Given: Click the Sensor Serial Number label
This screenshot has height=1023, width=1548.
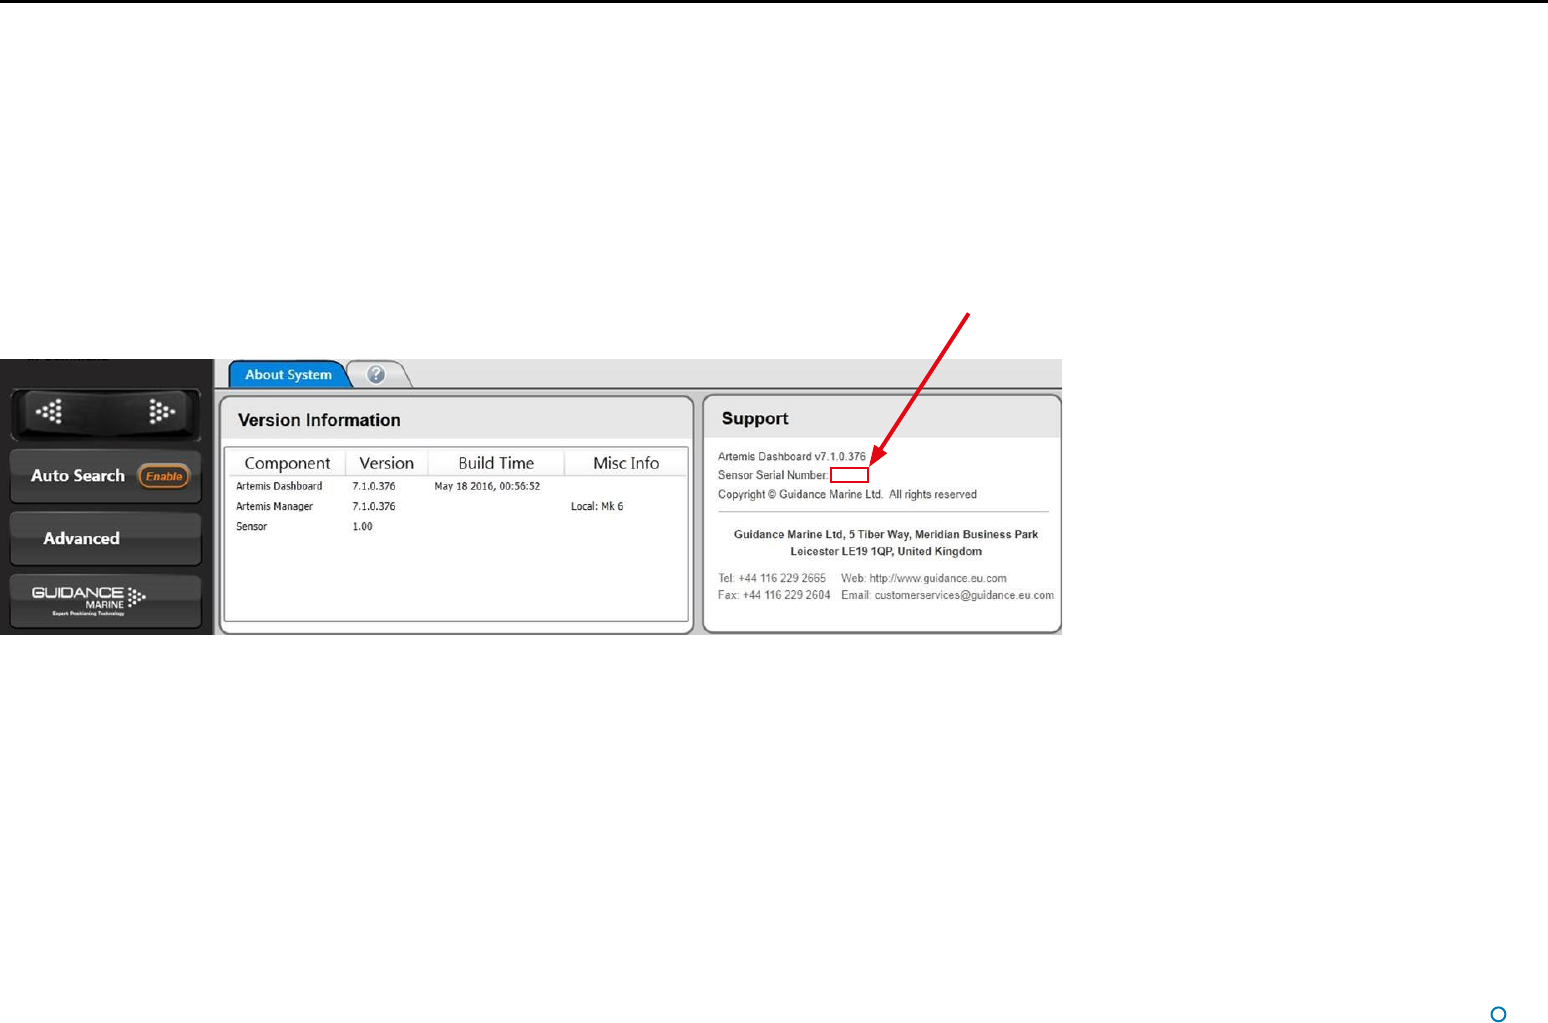Looking at the screenshot, I should [773, 475].
